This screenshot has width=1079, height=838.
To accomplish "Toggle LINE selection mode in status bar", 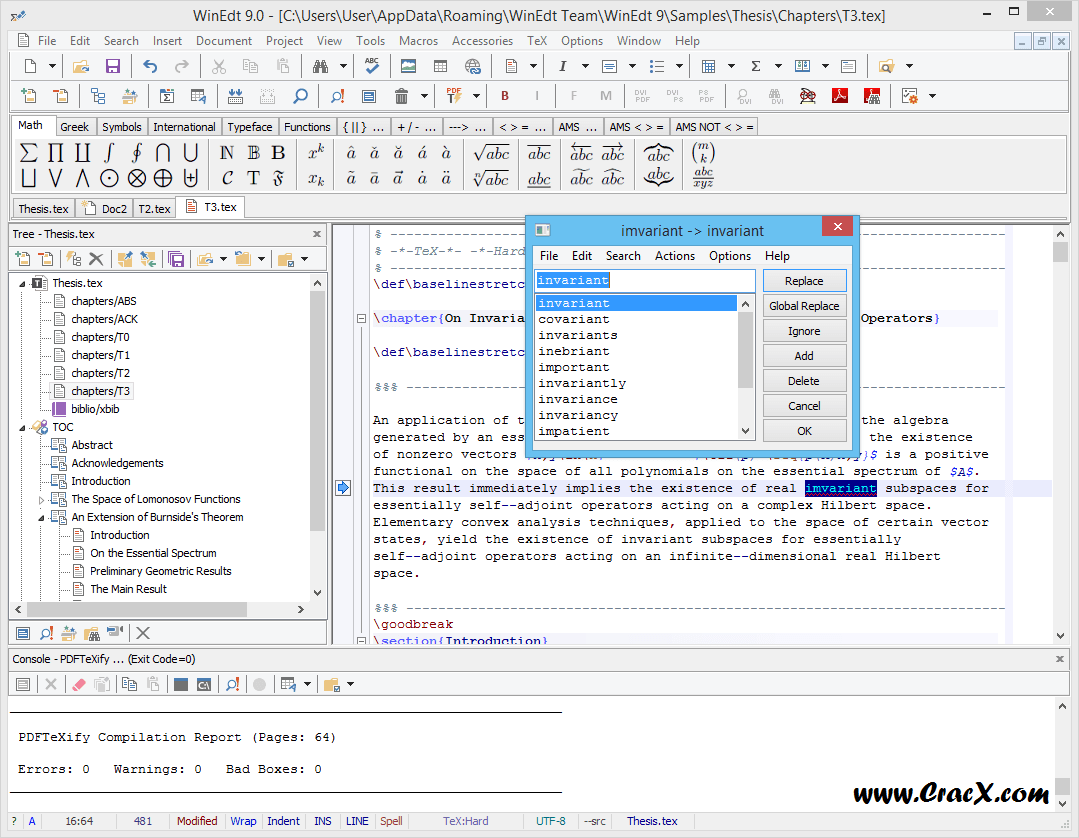I will [x=357, y=821].
